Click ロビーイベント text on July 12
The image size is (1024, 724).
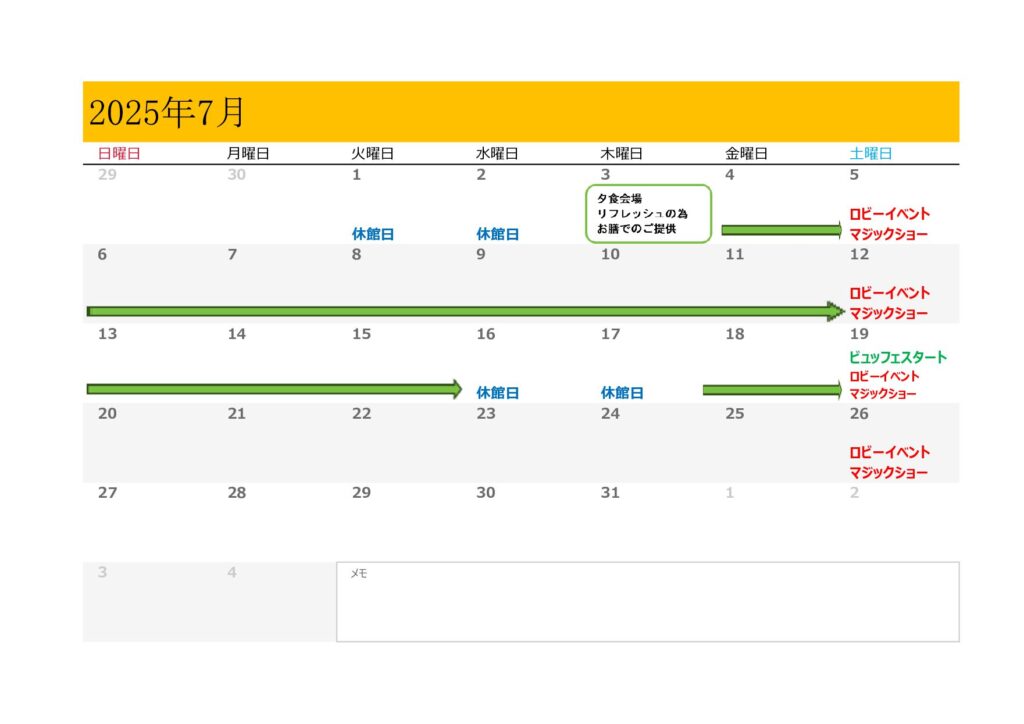click(889, 293)
